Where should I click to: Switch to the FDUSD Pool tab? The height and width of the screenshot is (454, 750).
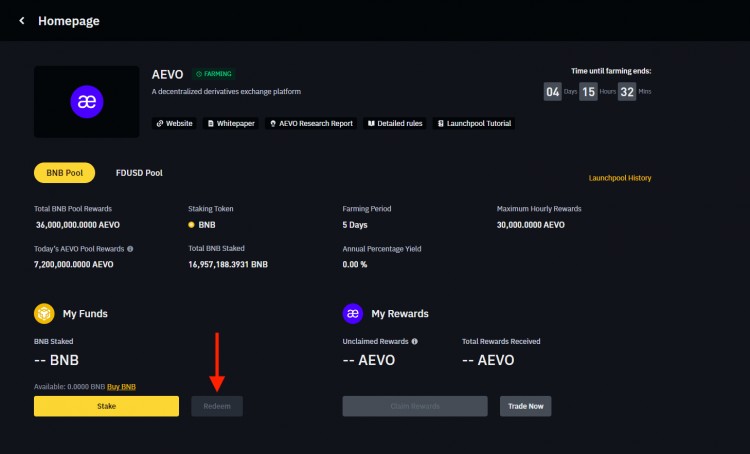coord(139,173)
